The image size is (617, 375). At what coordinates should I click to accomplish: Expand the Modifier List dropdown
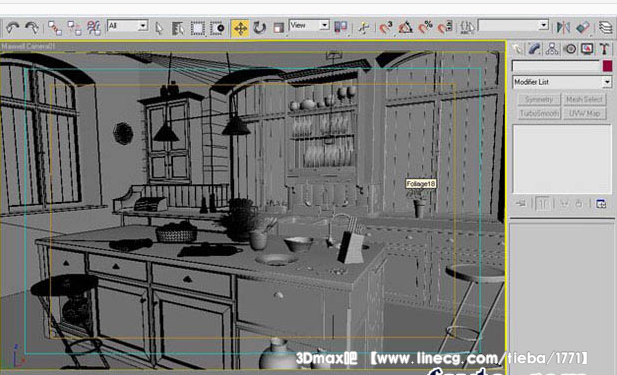(x=562, y=82)
